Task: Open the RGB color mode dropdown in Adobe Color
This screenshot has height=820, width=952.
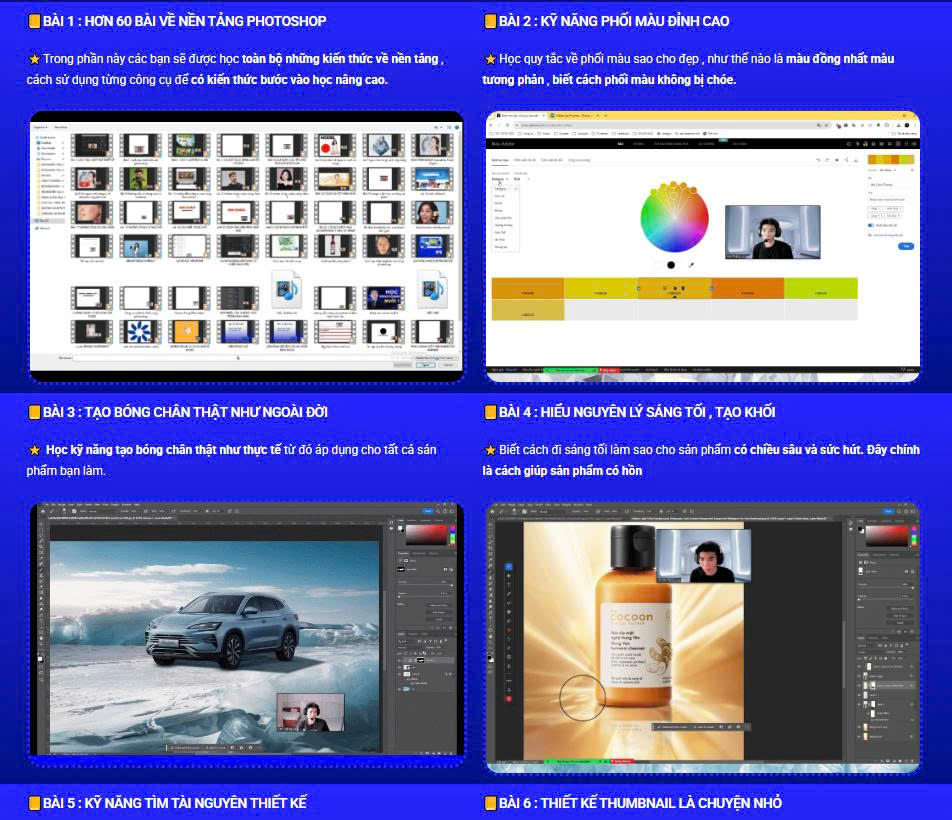Action: coord(519,179)
